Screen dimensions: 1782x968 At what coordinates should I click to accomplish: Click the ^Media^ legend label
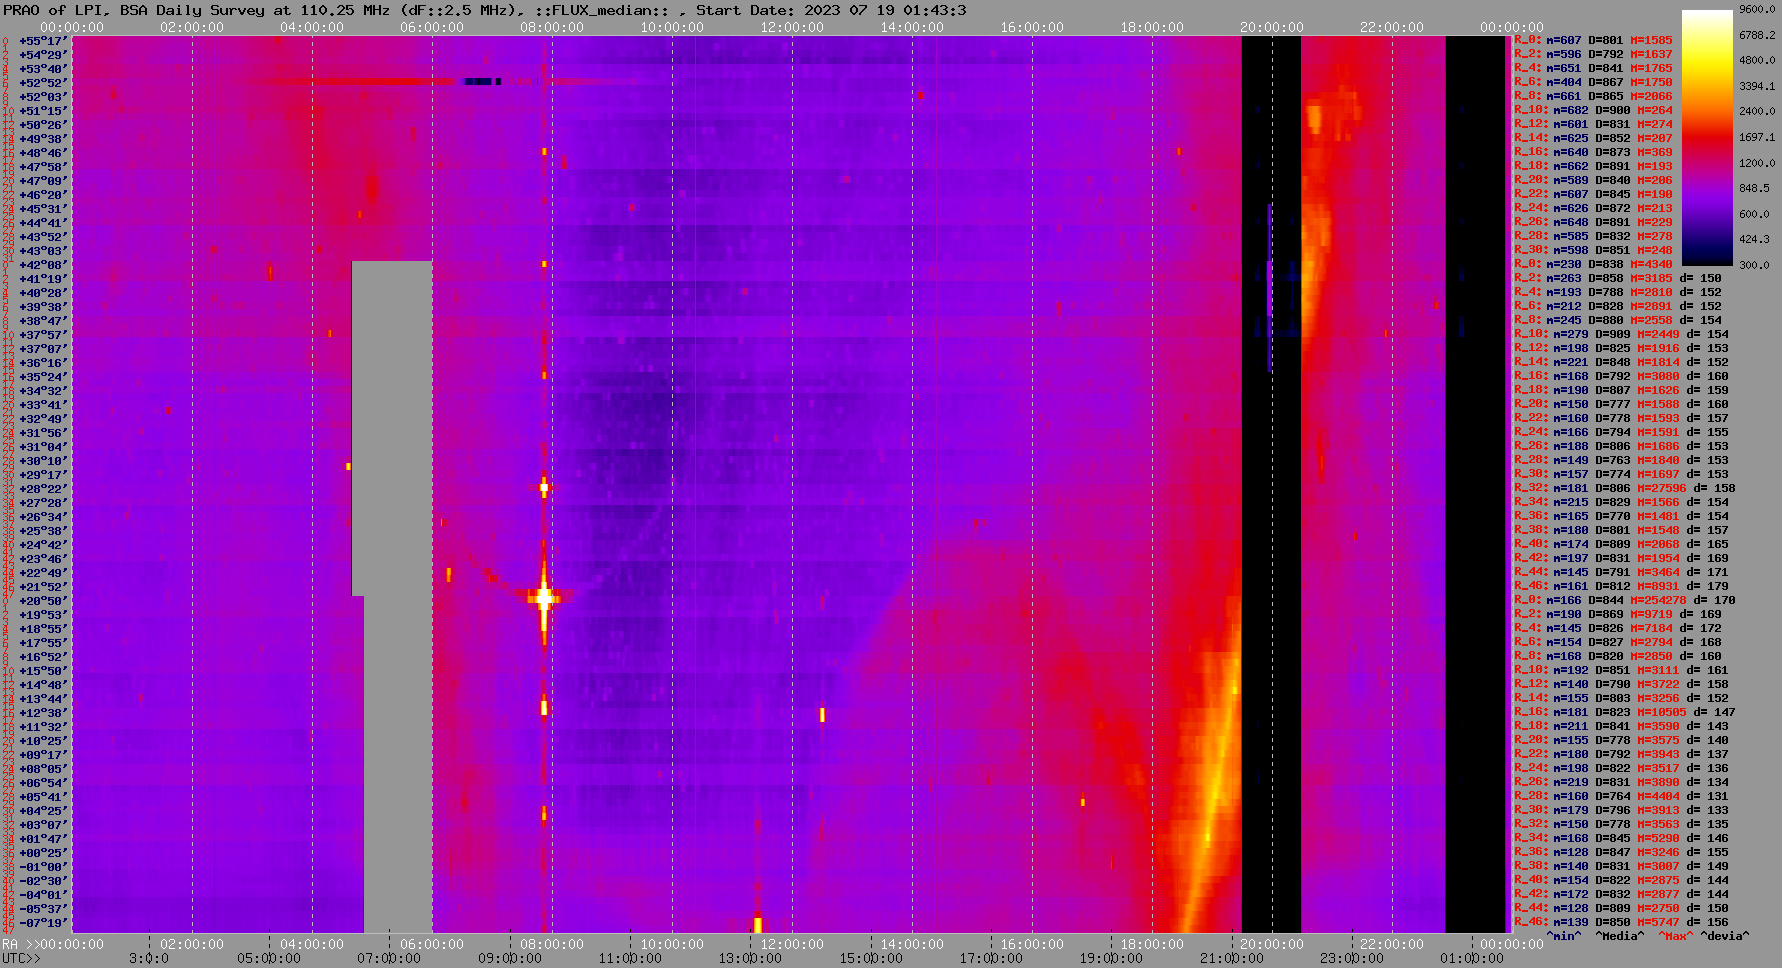coord(1620,936)
